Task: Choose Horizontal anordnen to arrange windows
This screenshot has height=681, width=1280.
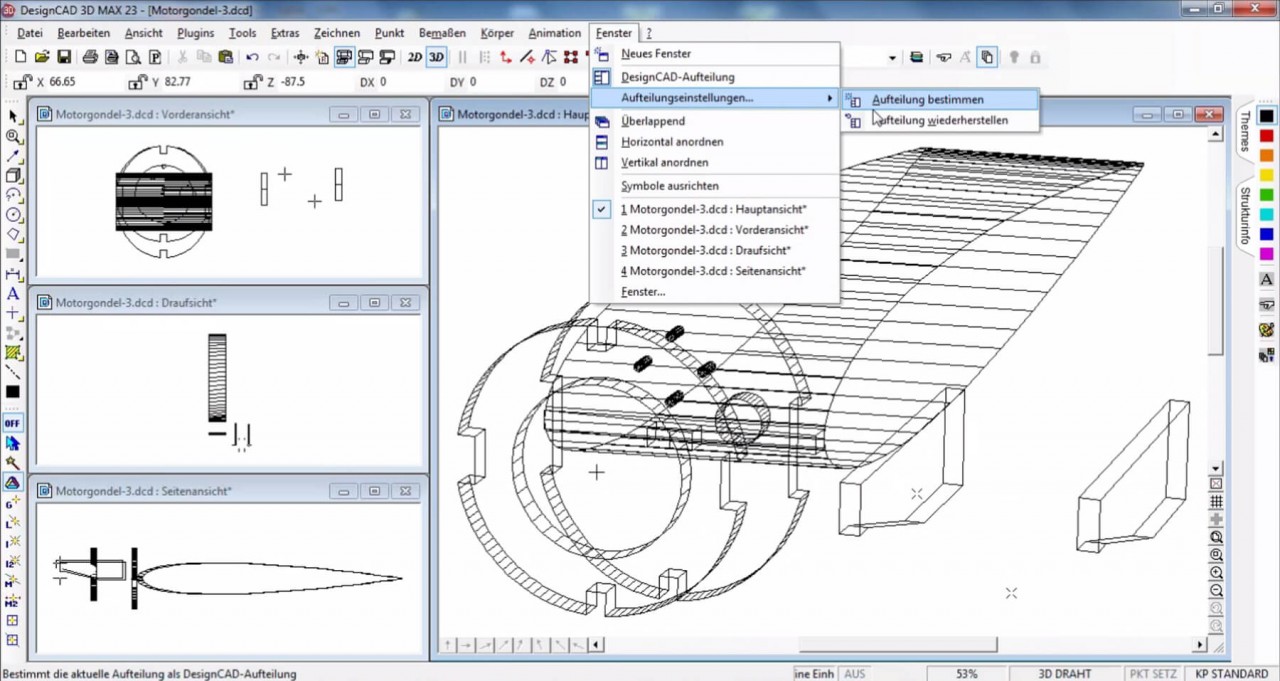Action: coord(672,141)
